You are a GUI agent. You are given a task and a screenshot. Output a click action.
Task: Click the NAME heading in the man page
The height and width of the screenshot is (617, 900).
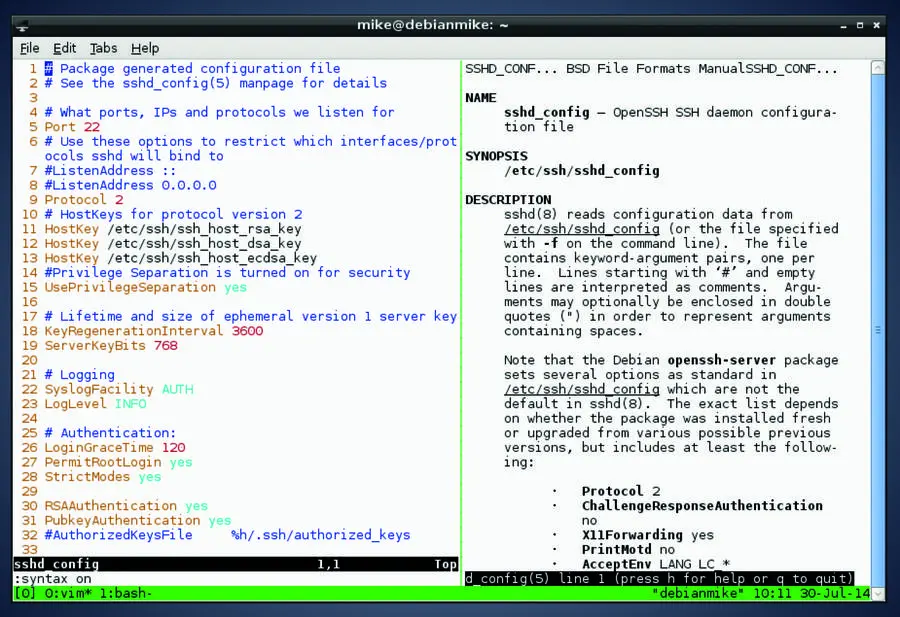(479, 97)
